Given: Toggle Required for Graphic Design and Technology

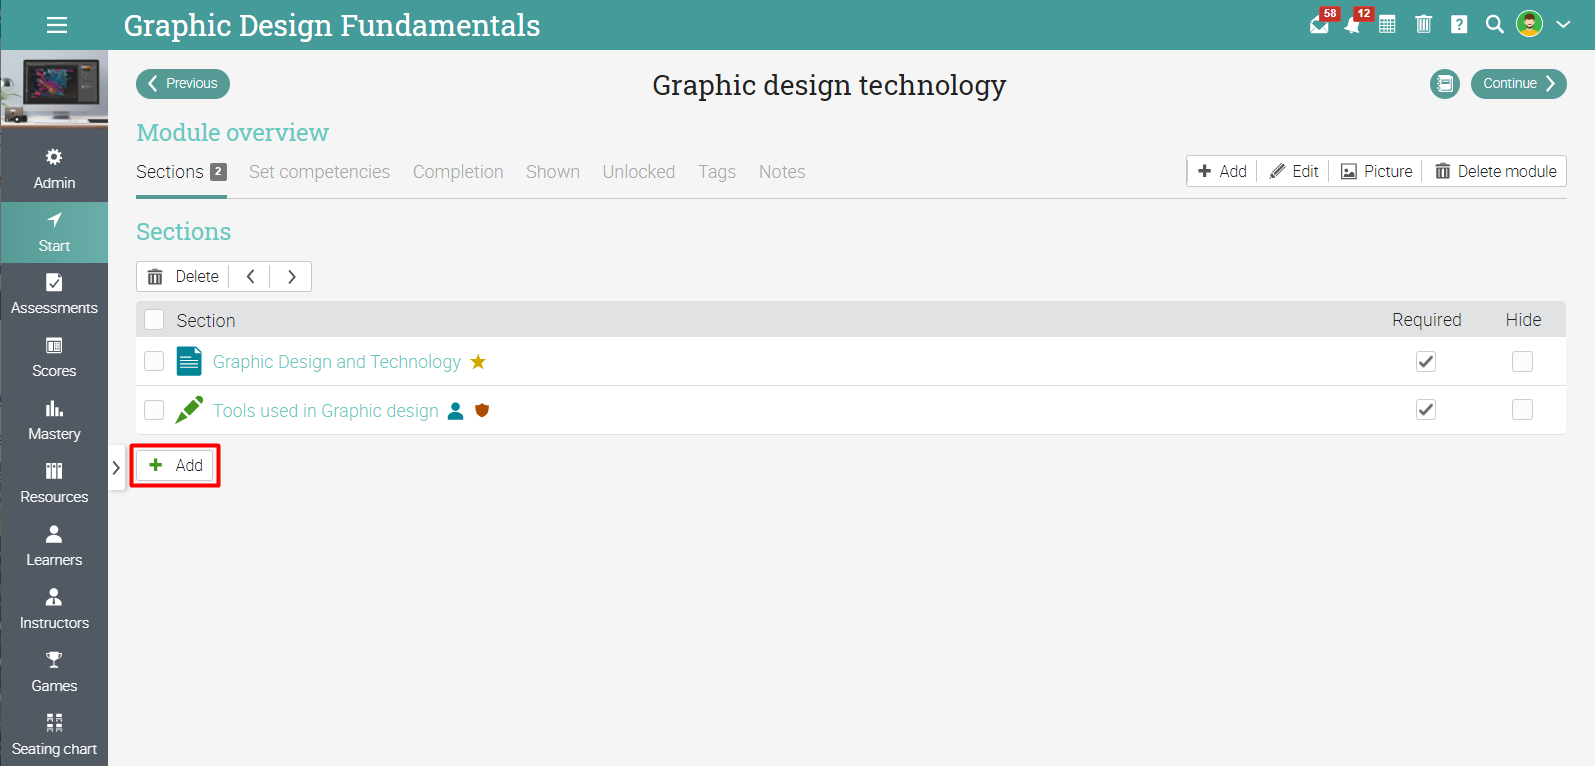Looking at the screenshot, I should pyautogui.click(x=1426, y=362).
